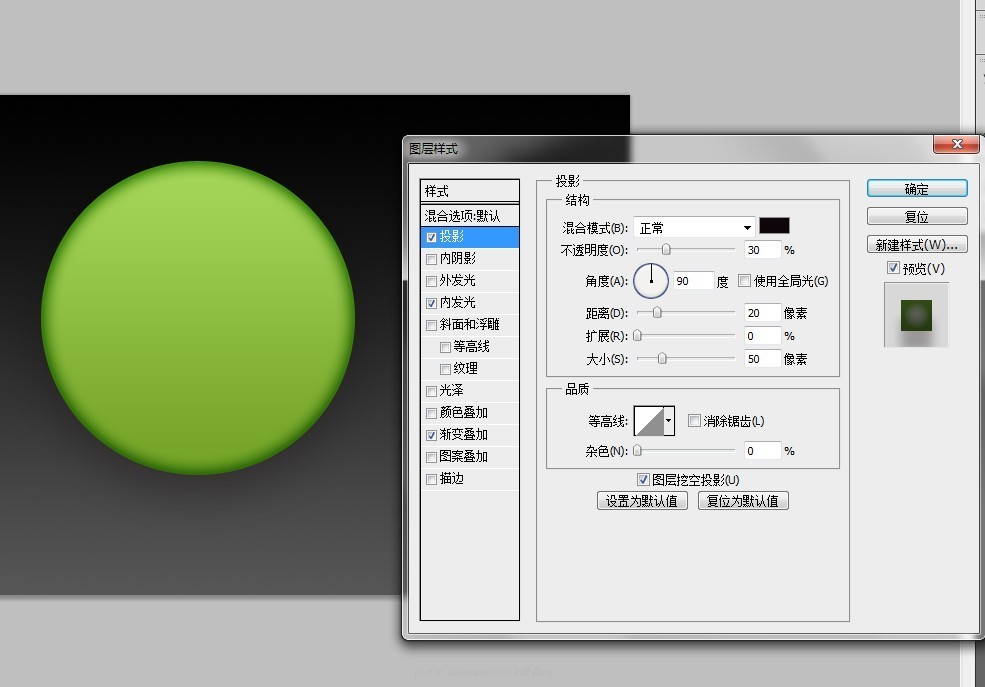Select the 图案叠加 (Pattern Overlay) style
985x687 pixels.
tap(460, 456)
